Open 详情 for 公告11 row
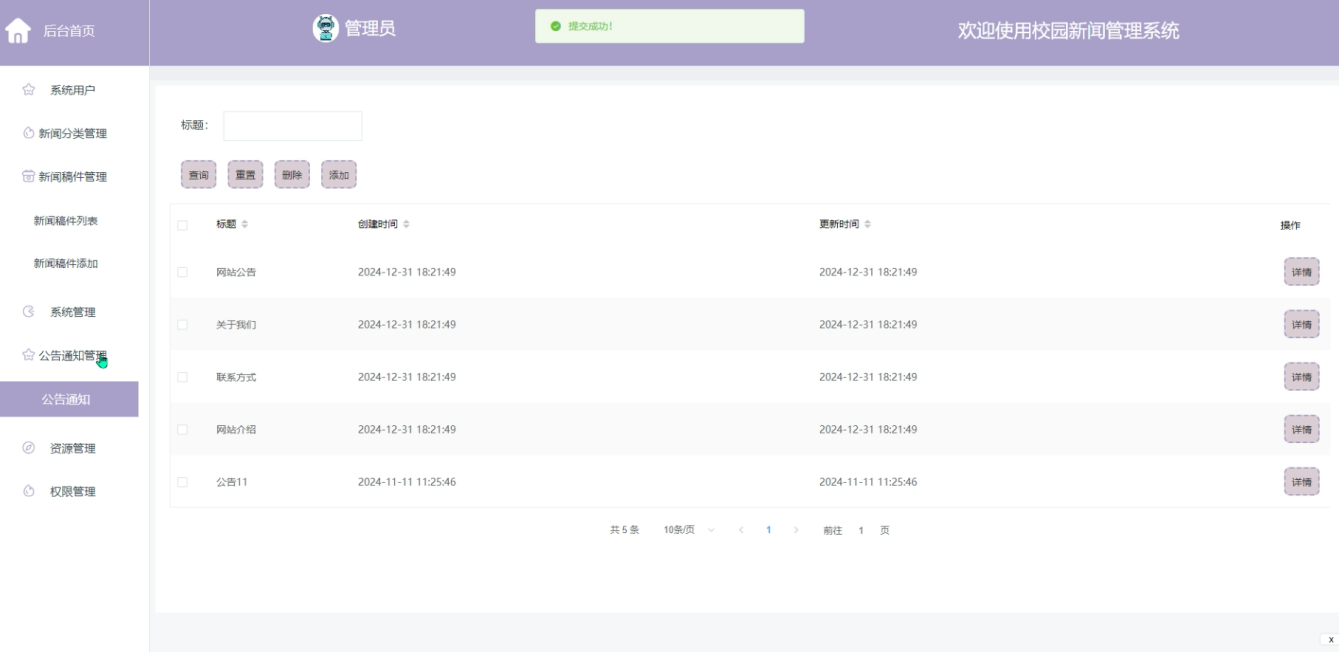The image size is (1339, 652). (1301, 482)
